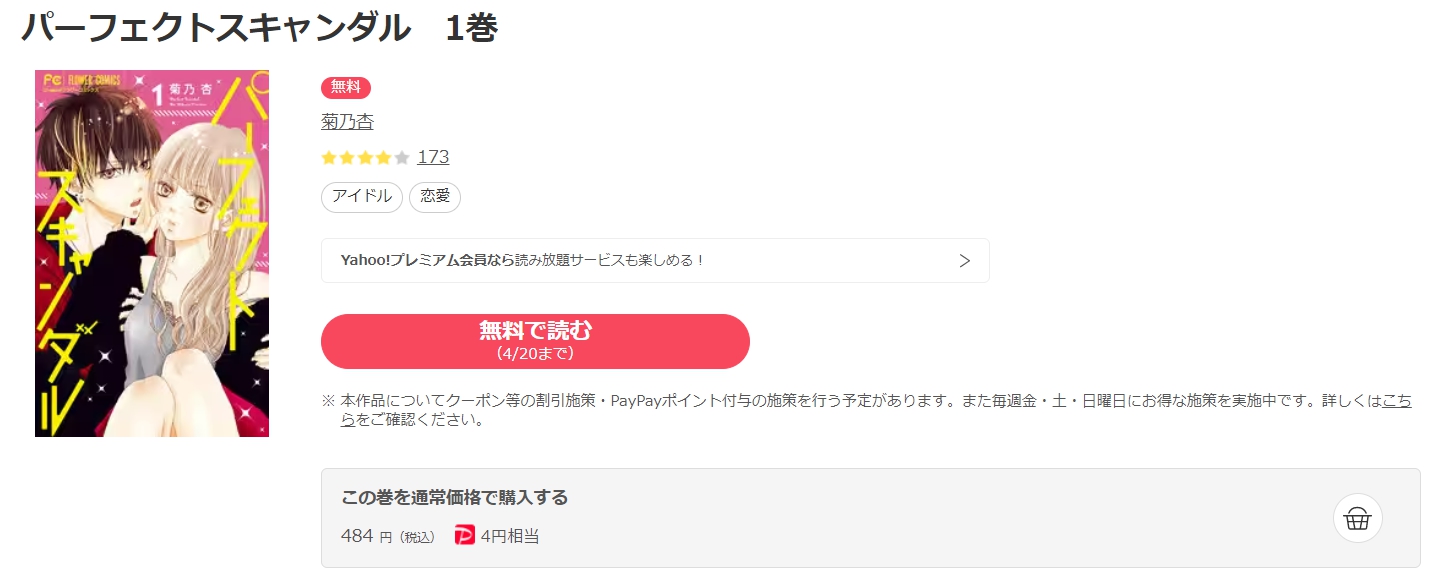Open the Yahoo!プレミアム banner chevron arrow
This screenshot has height=584, width=1432.
(964, 261)
